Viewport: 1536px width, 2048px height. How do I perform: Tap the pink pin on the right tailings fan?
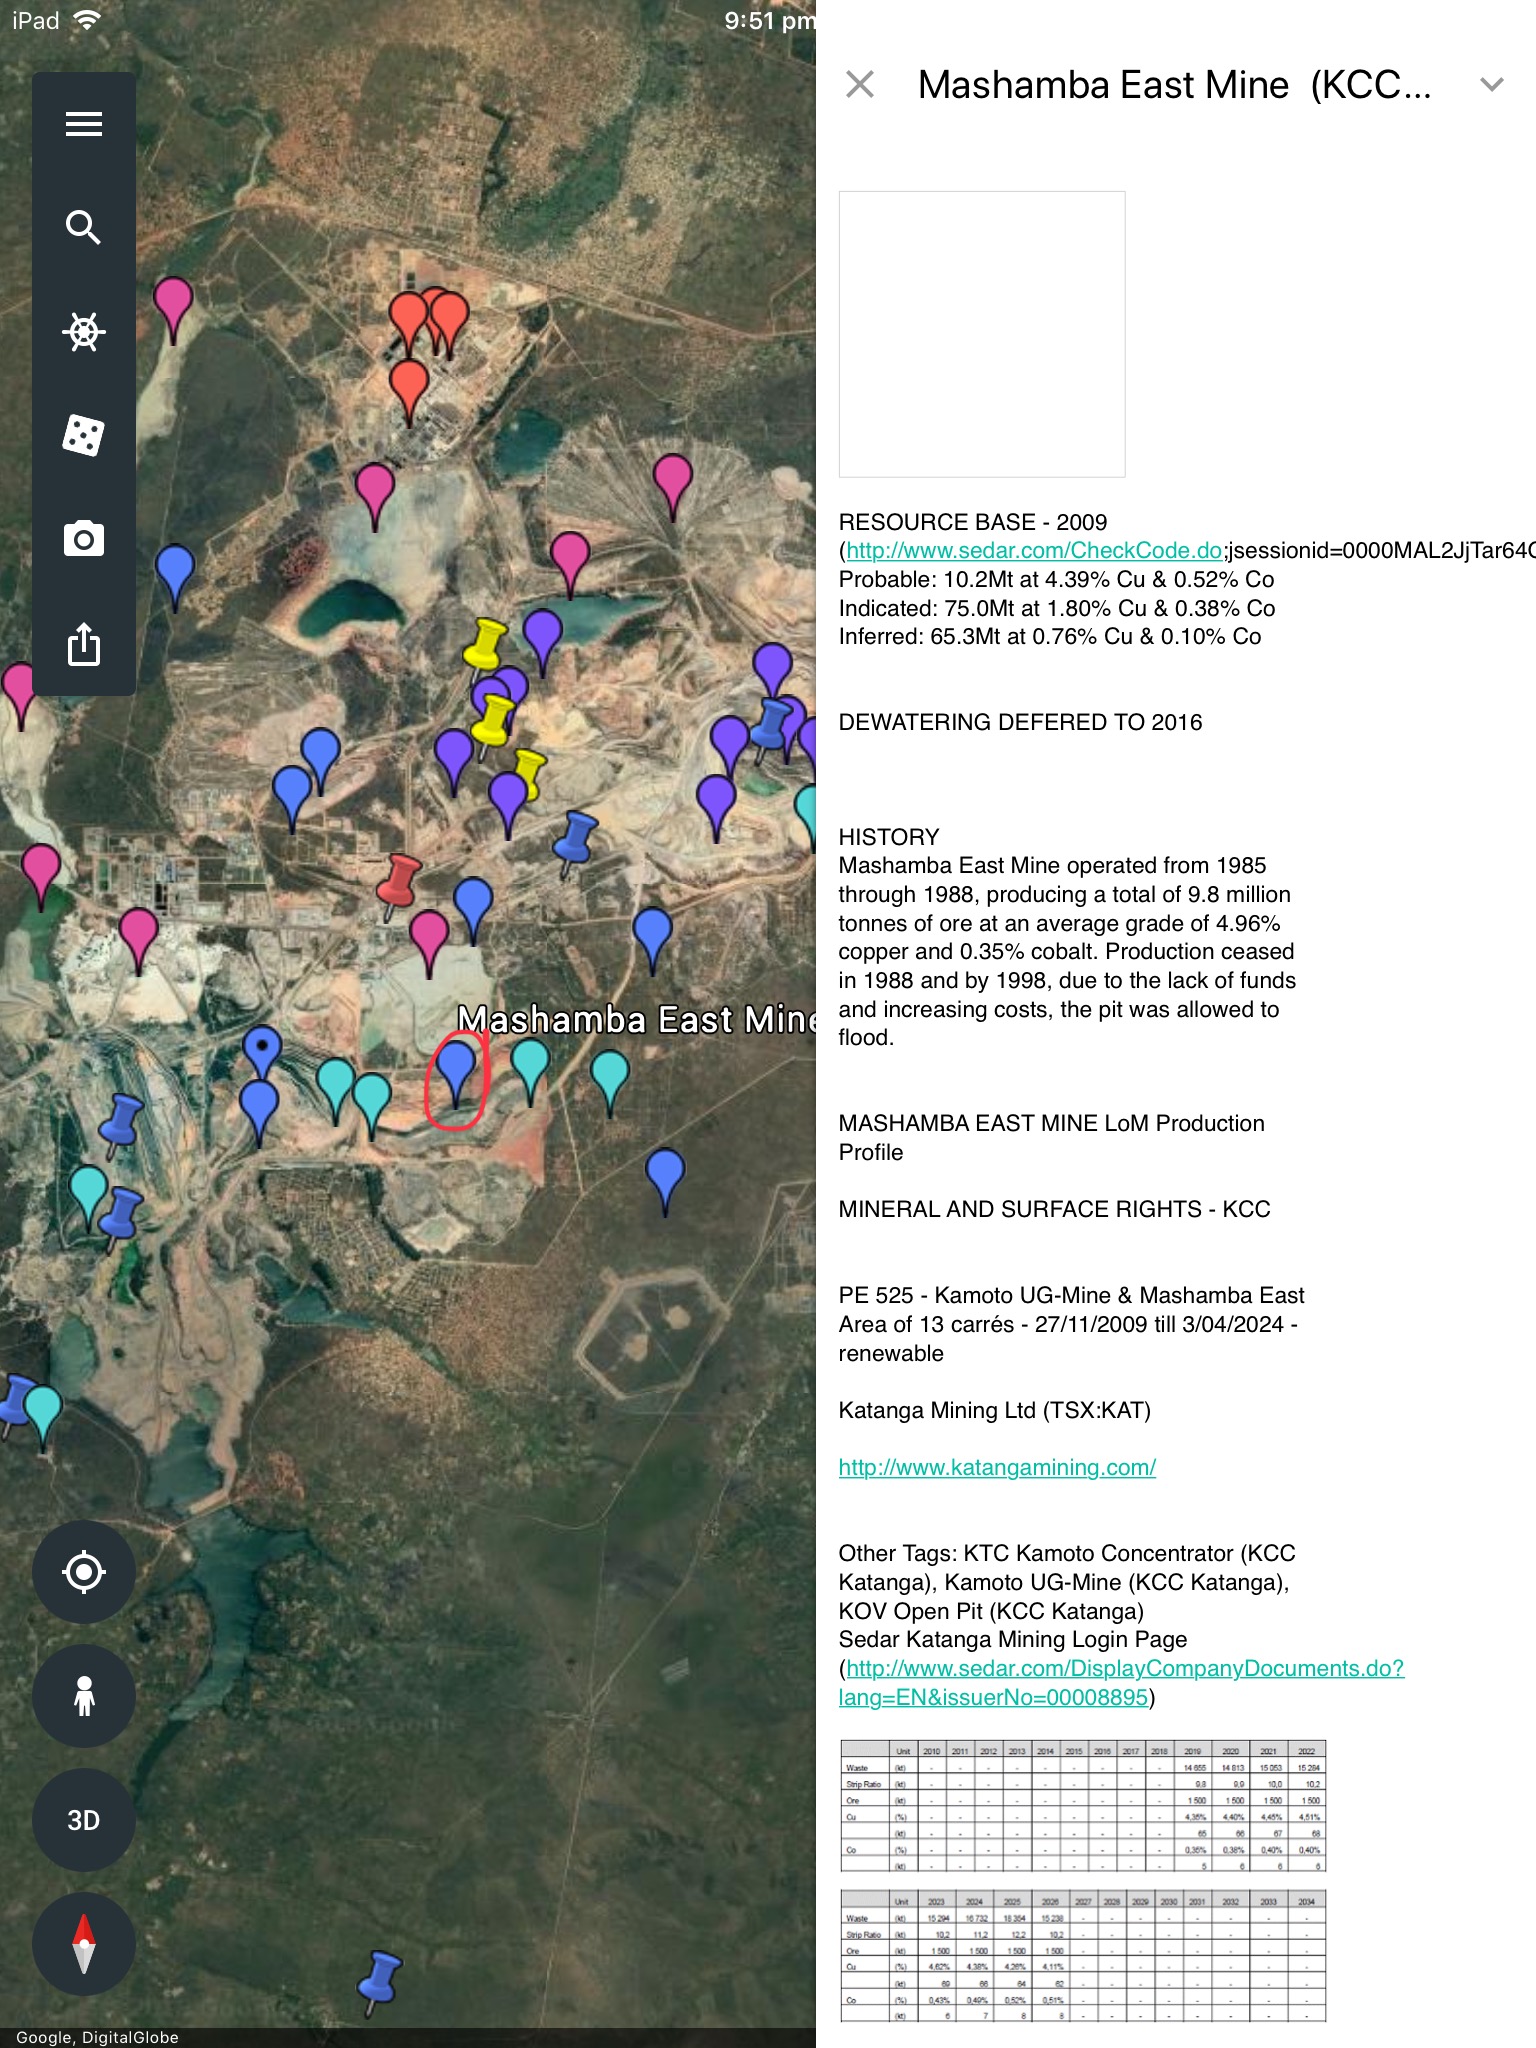pyautogui.click(x=673, y=482)
